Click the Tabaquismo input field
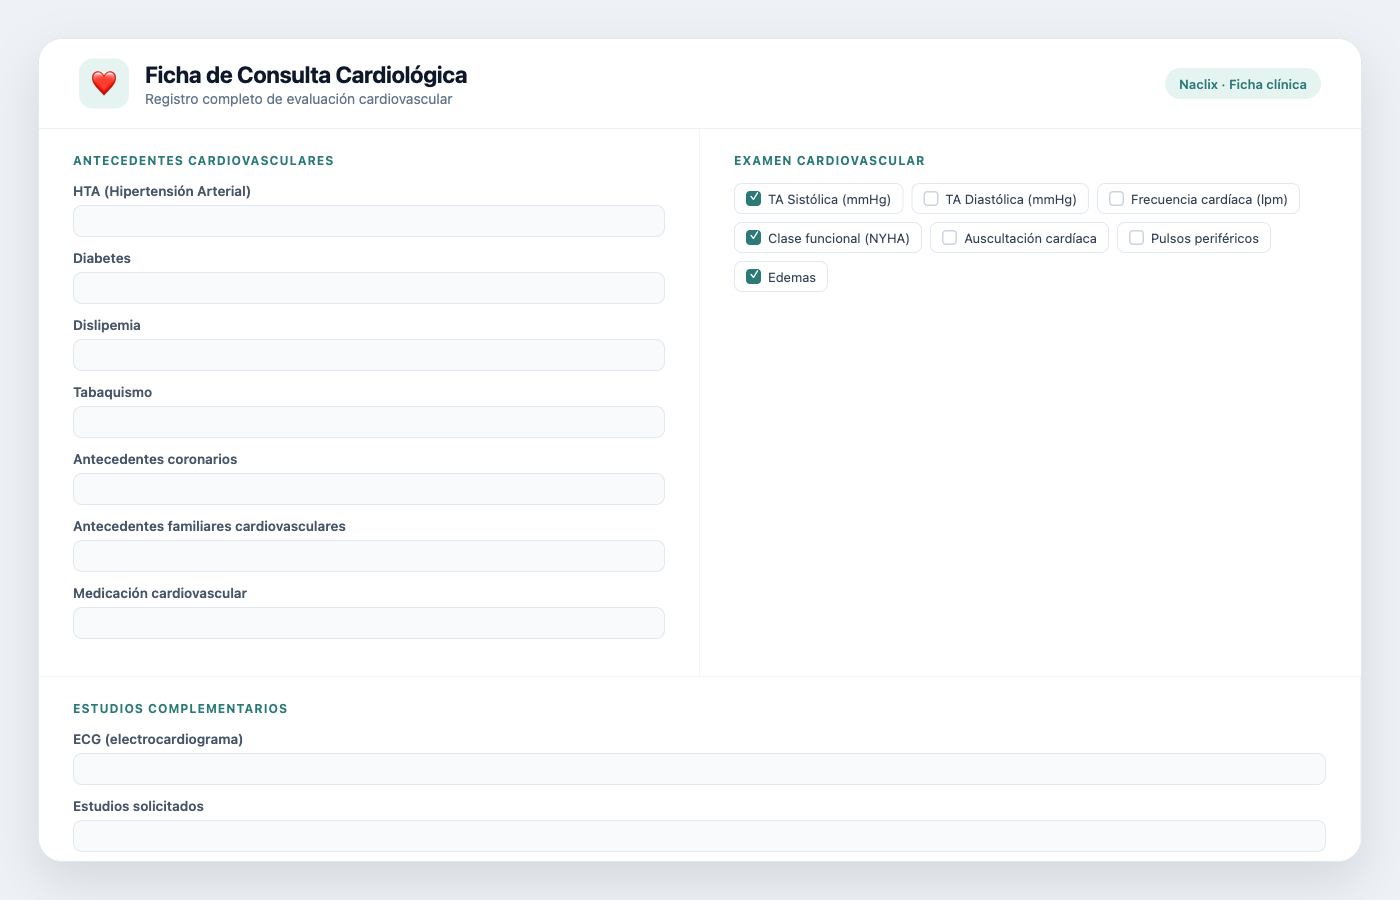Screen dimensions: 1400x900 (x=369, y=422)
